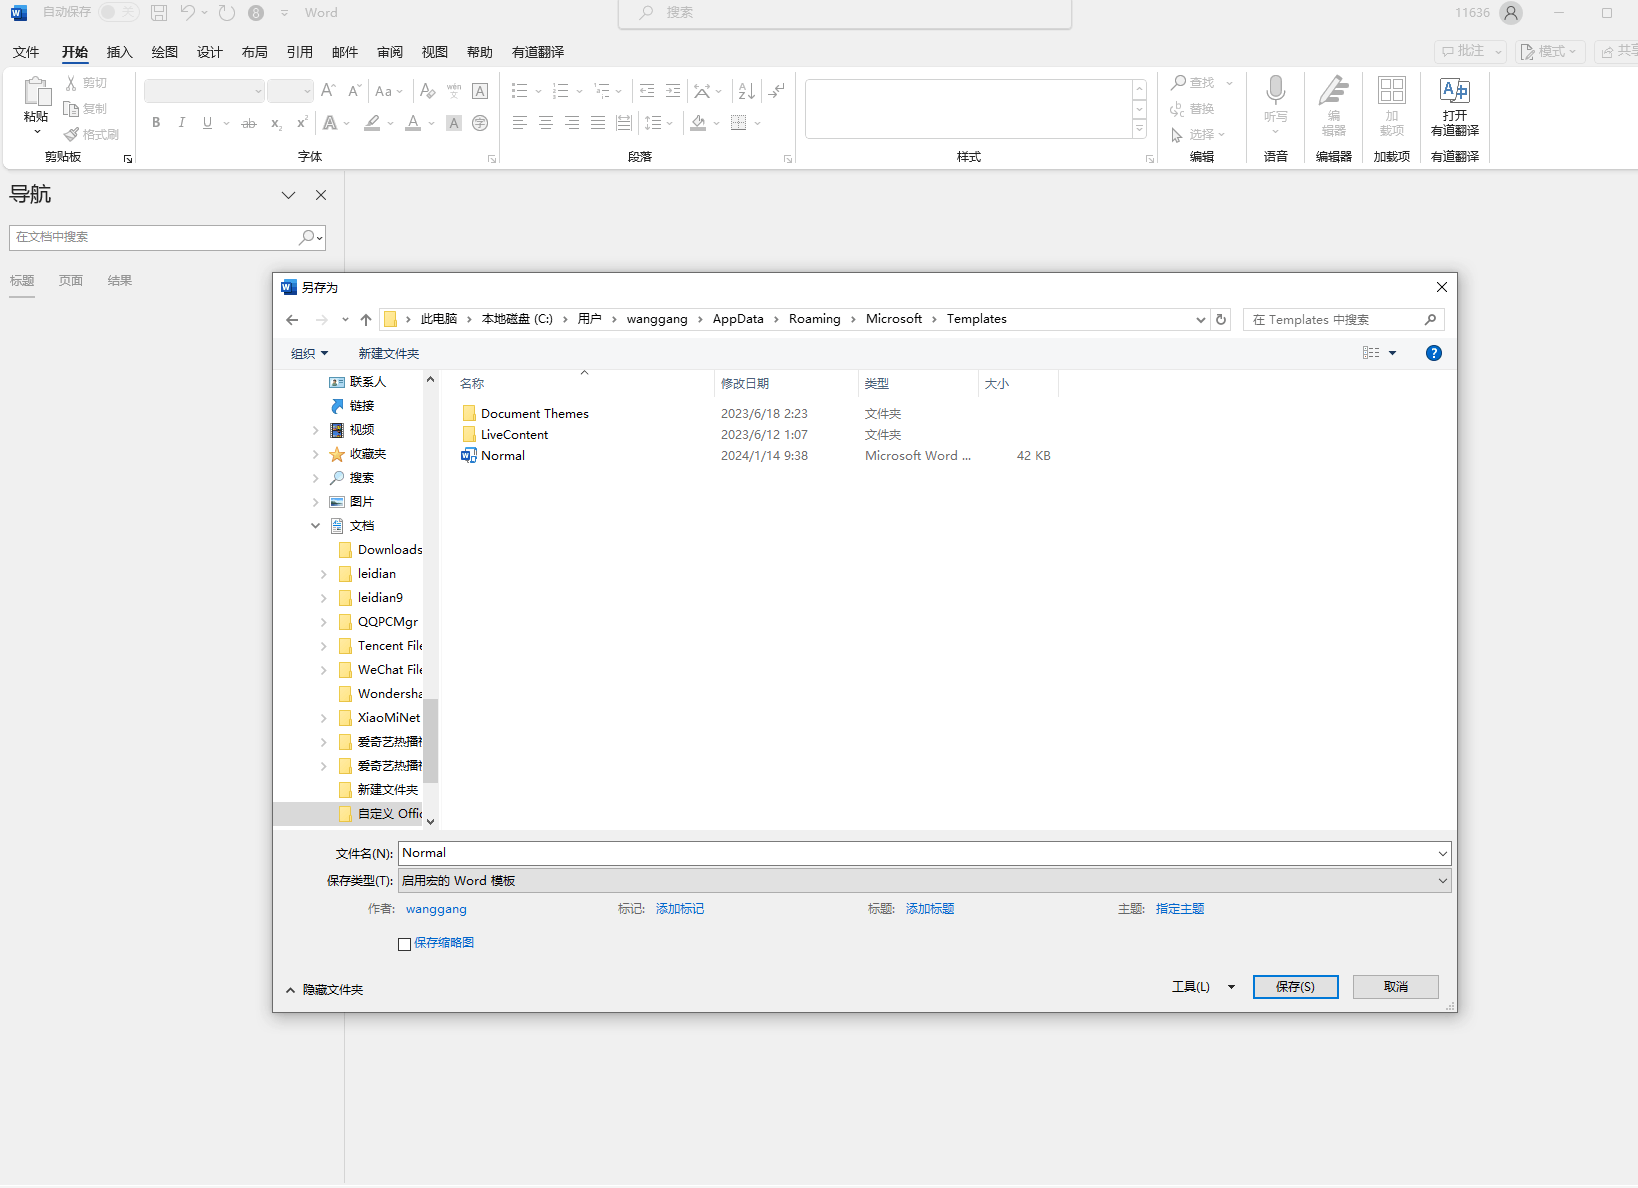The image size is (1638, 1188).
Task: Click the Add-ins icon
Action: (1391, 90)
